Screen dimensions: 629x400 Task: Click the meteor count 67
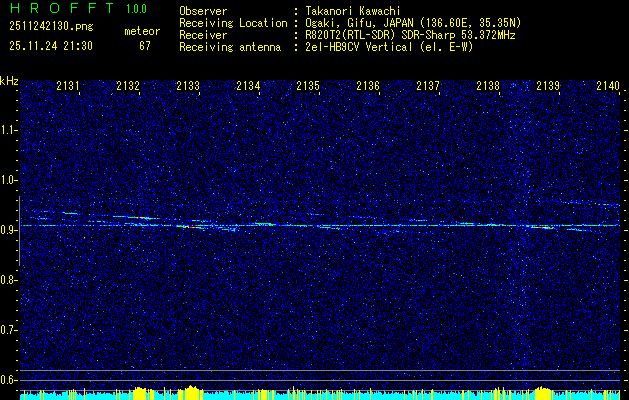145,46
